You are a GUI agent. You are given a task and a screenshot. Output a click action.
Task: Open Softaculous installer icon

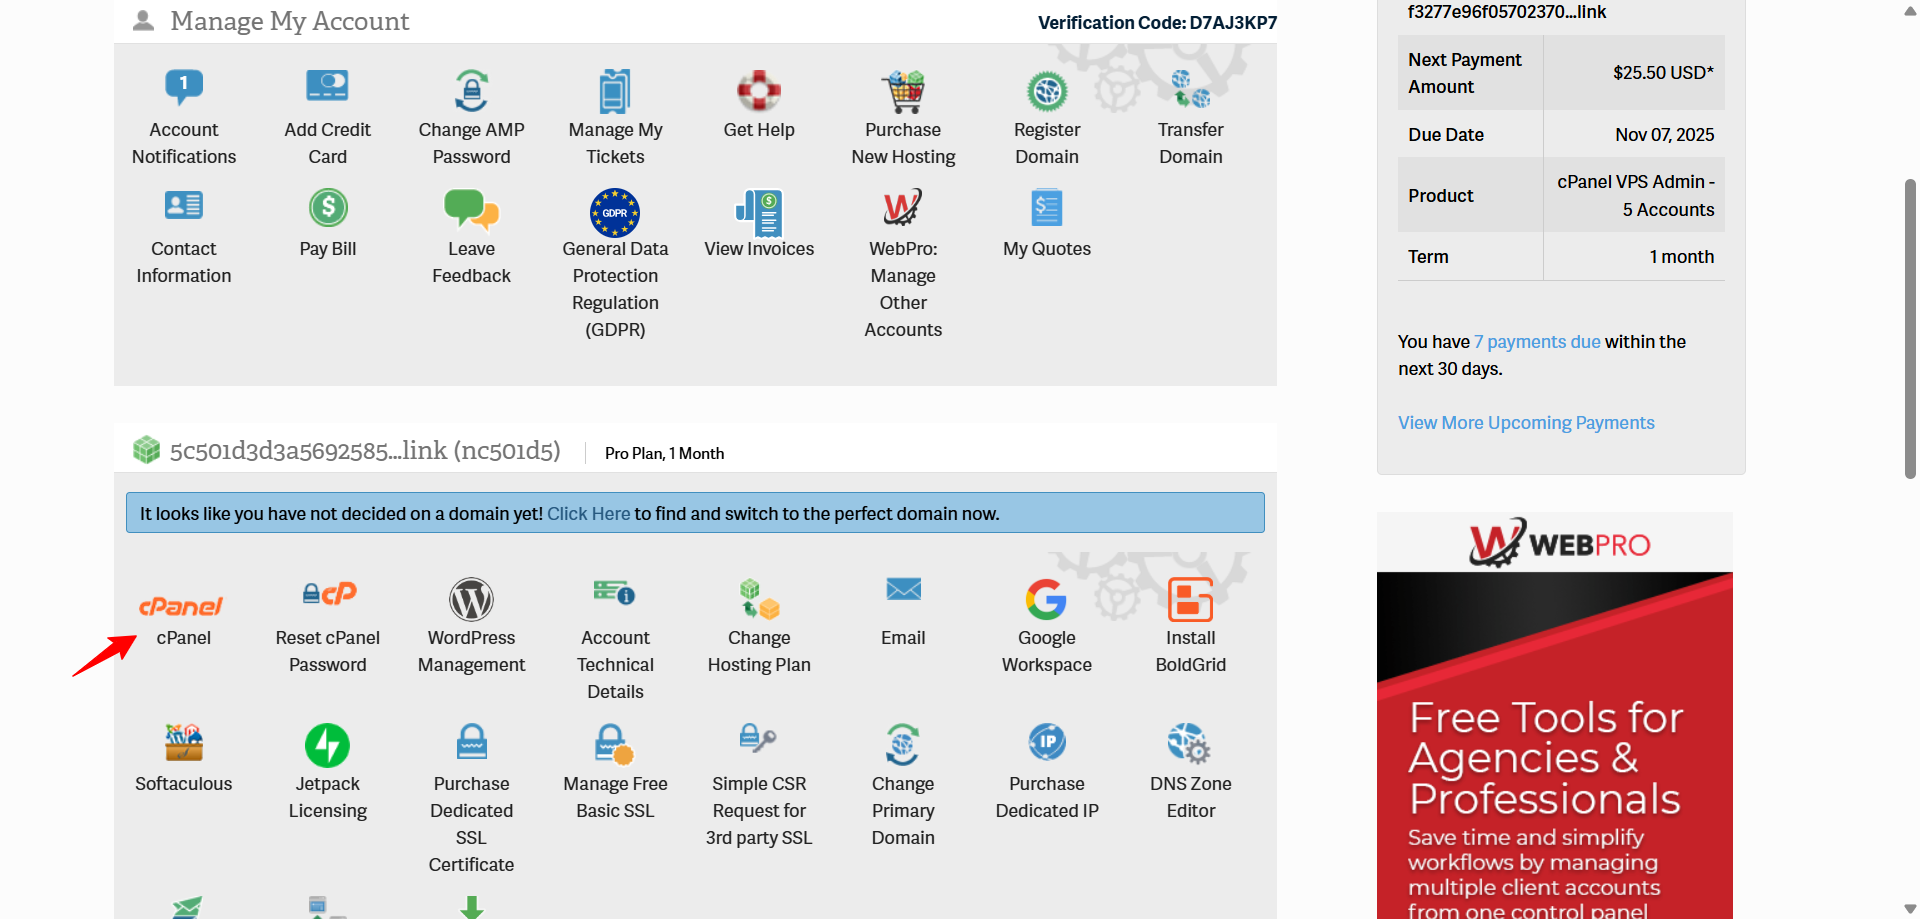coord(184,742)
